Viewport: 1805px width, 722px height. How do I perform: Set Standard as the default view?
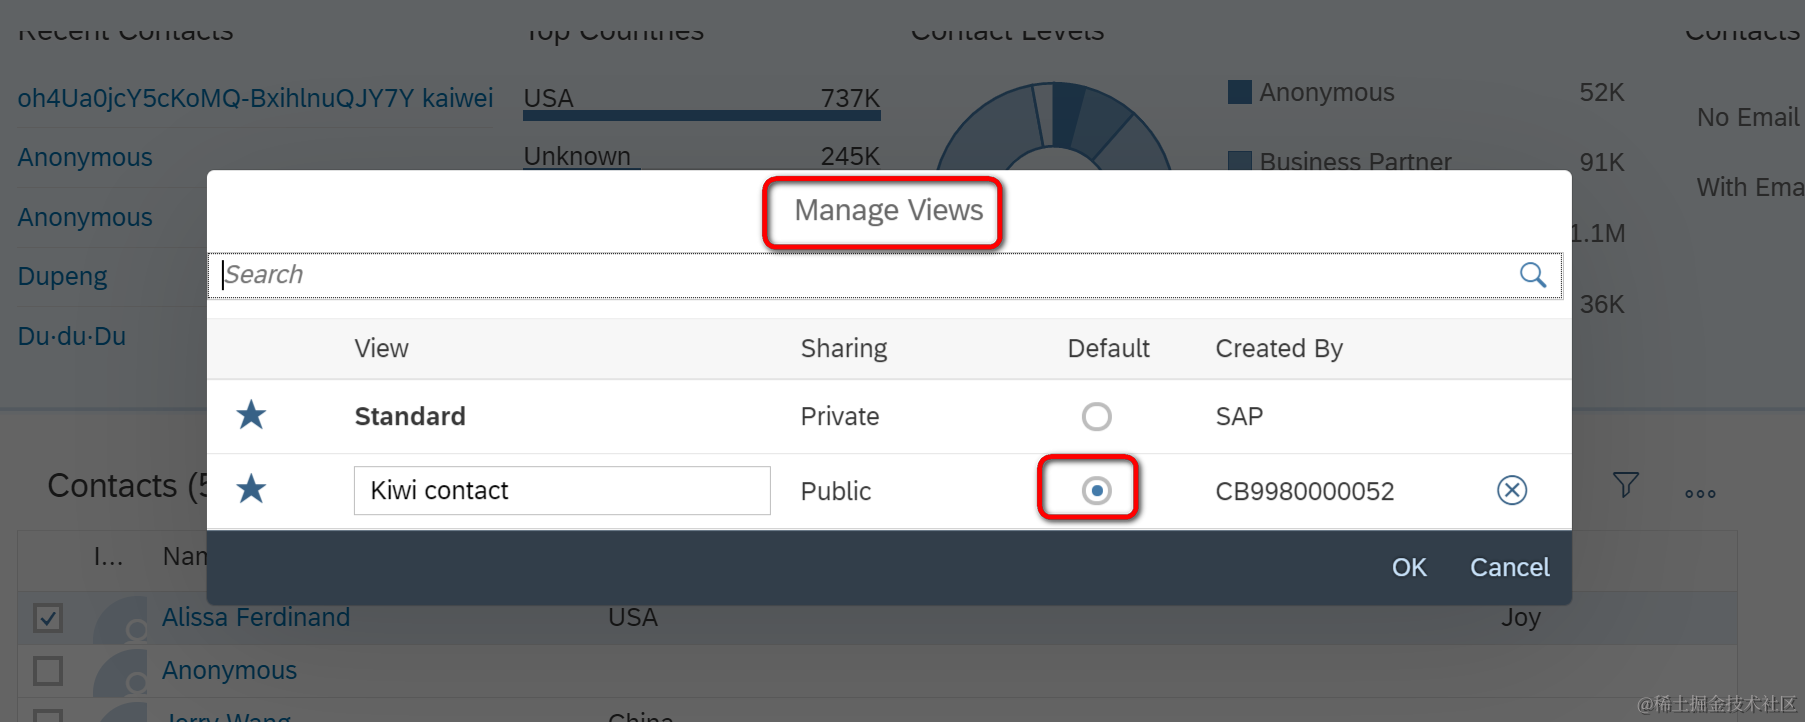pyautogui.click(x=1097, y=416)
